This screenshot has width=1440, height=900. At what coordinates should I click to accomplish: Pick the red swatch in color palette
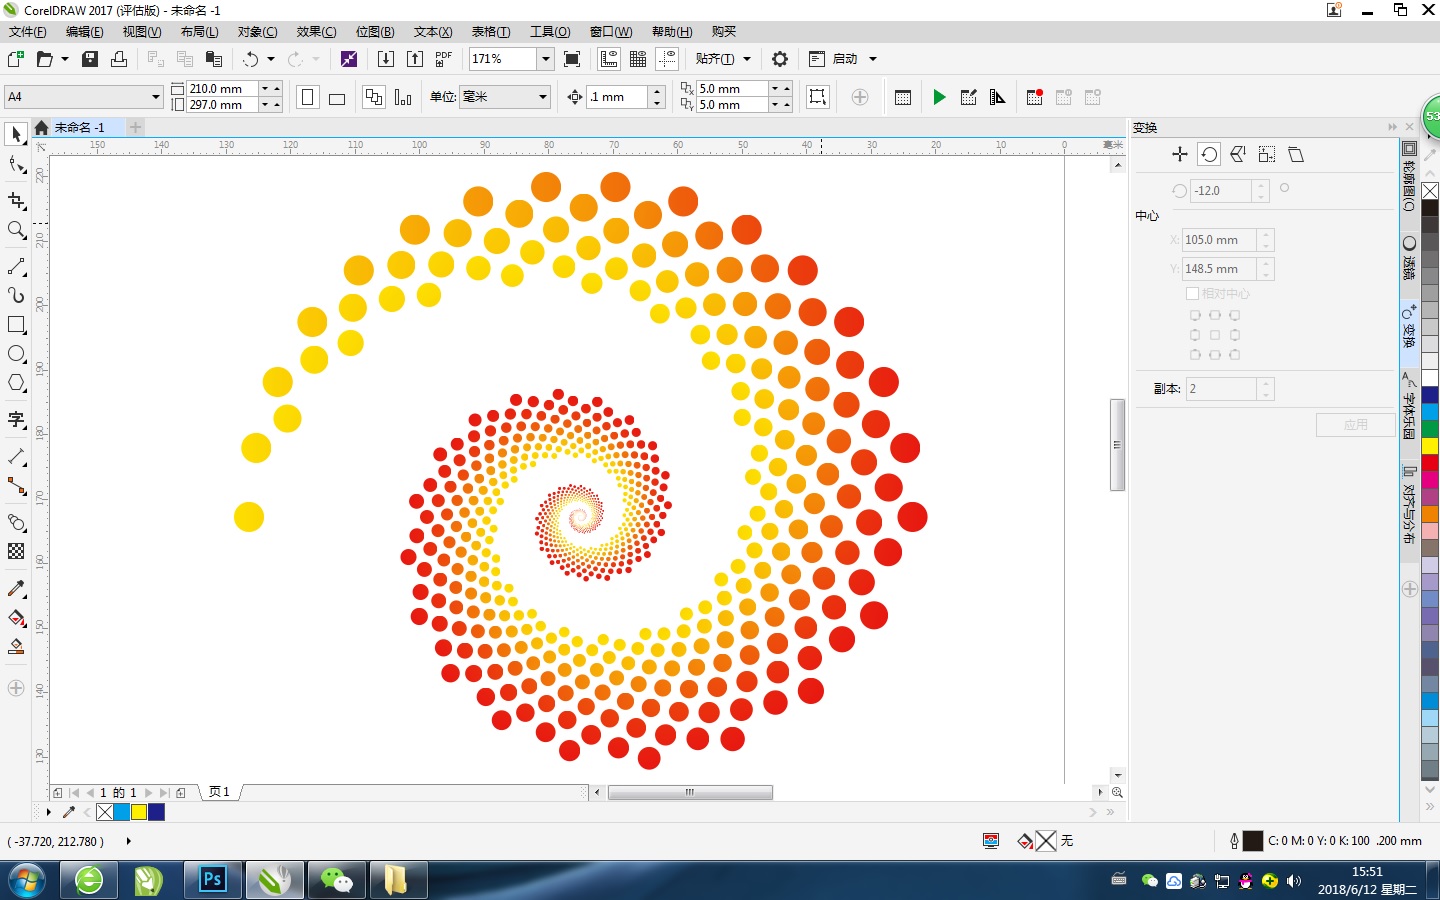(x=1430, y=462)
